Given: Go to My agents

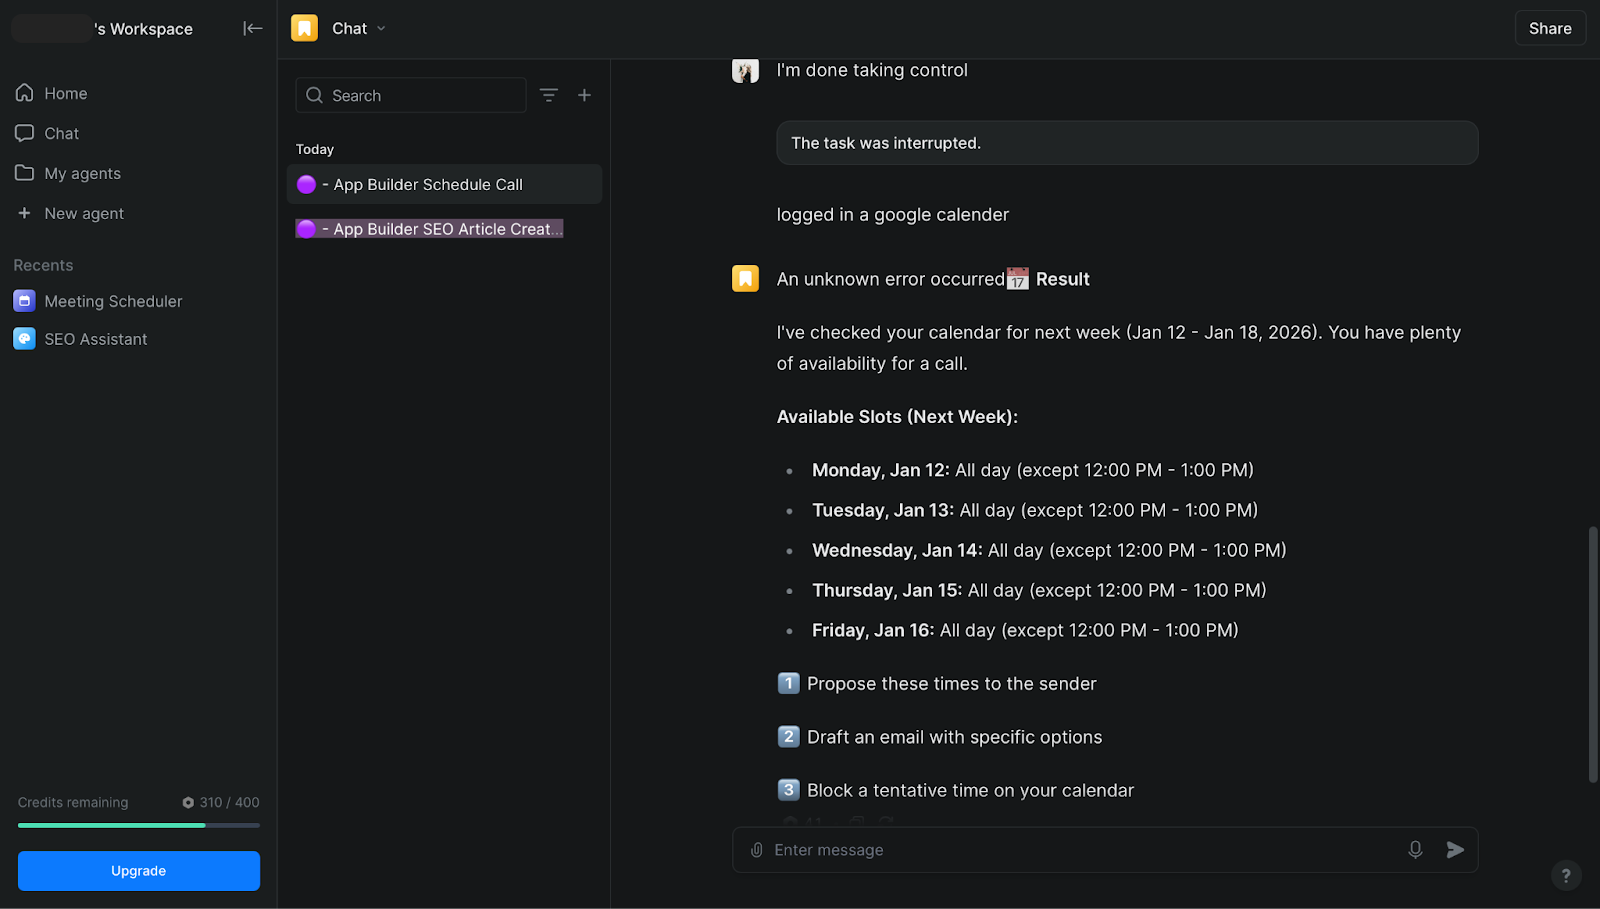Looking at the screenshot, I should (x=82, y=173).
